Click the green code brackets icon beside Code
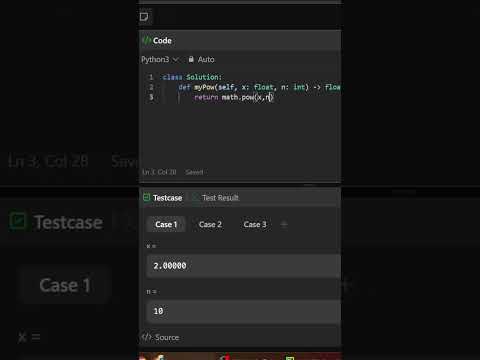Image resolution: width=480 pixels, height=360 pixels. pyautogui.click(x=146, y=40)
